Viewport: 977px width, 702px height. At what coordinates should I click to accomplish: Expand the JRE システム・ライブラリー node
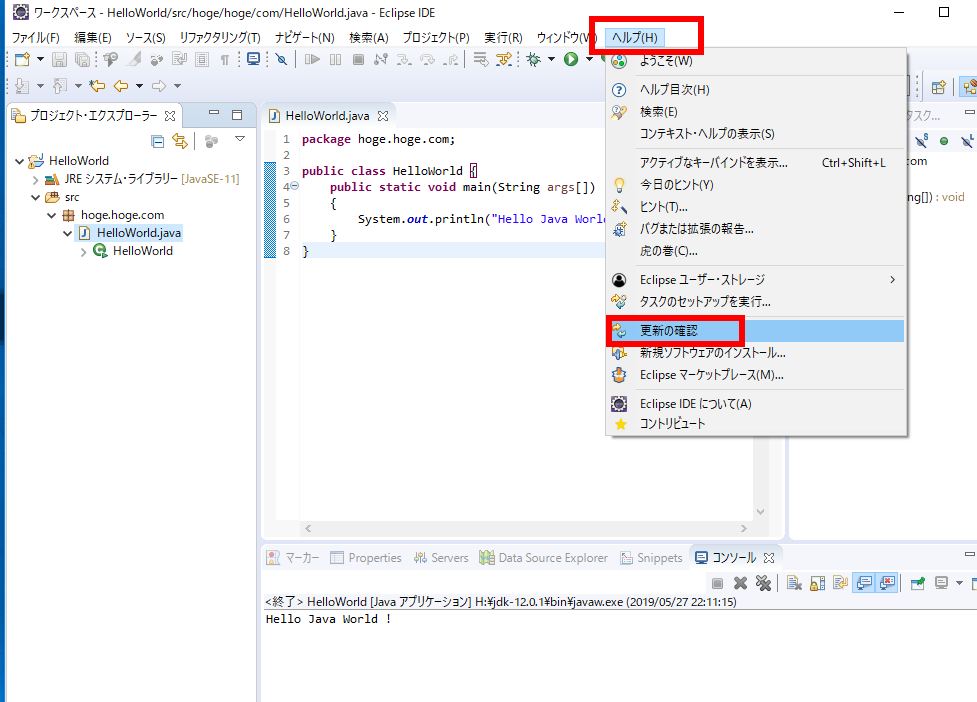tap(36, 180)
